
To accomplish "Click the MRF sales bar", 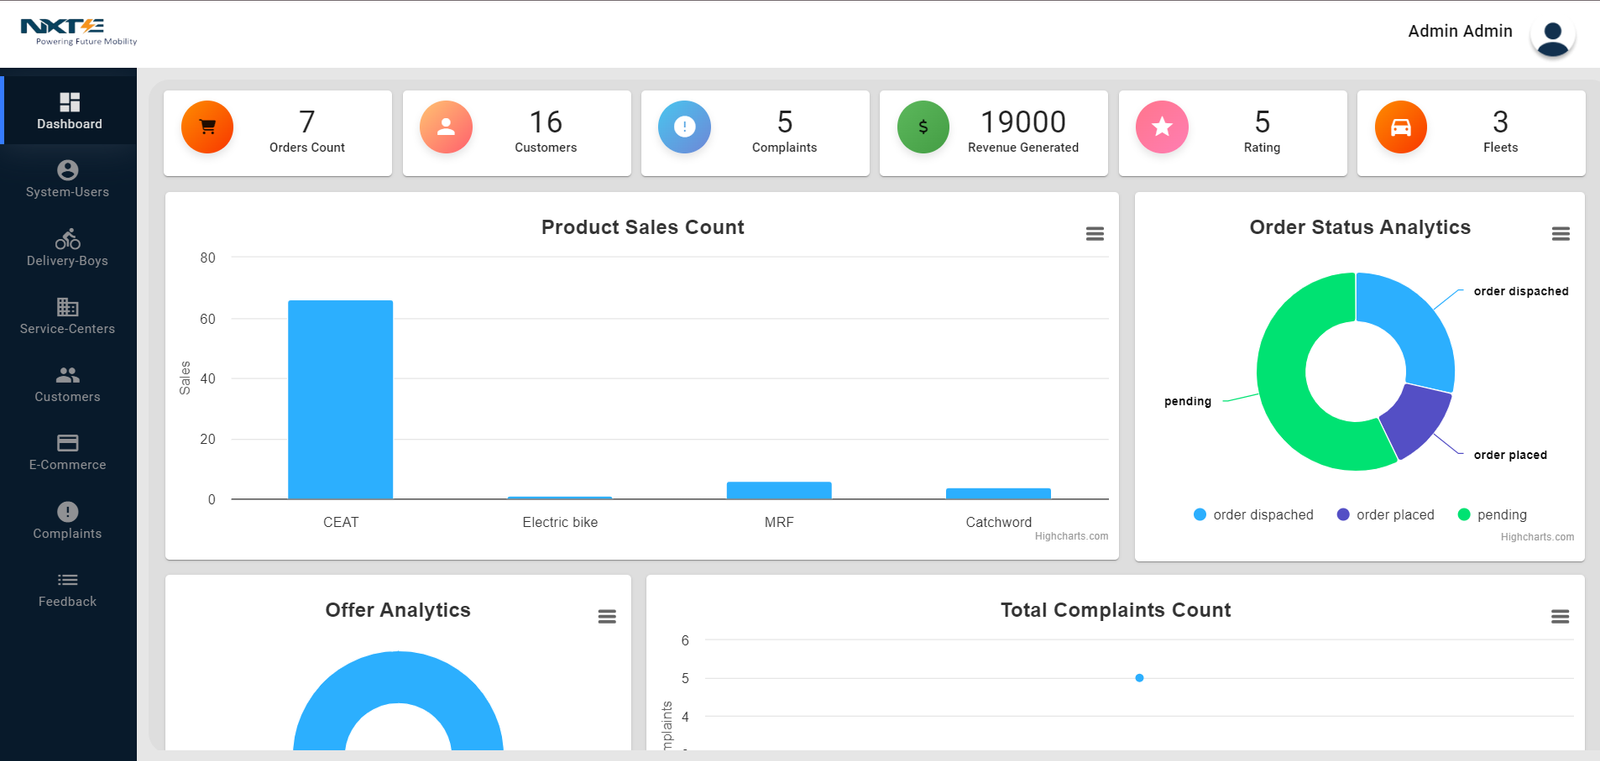I will point(779,490).
